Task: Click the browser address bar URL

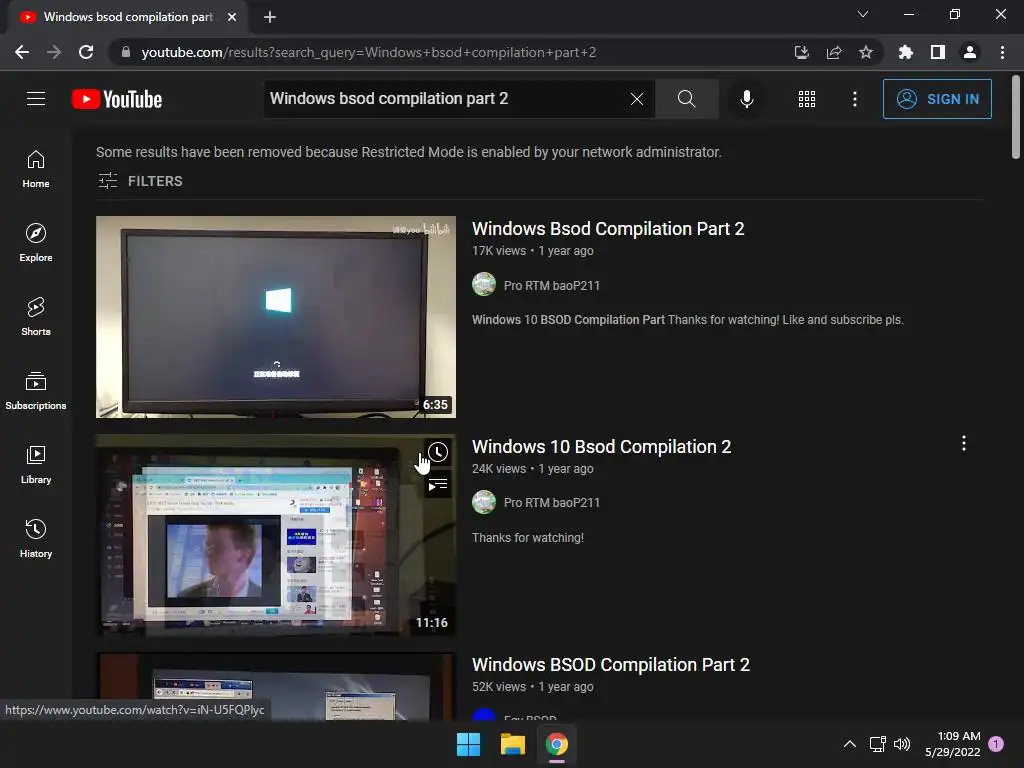Action: point(368,52)
